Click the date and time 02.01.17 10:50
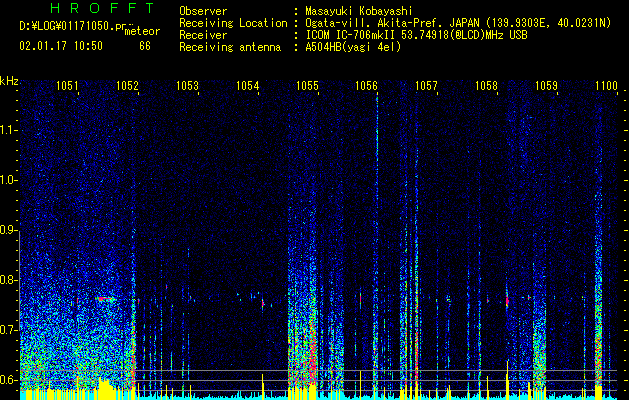629x400 pixels. 61,46
